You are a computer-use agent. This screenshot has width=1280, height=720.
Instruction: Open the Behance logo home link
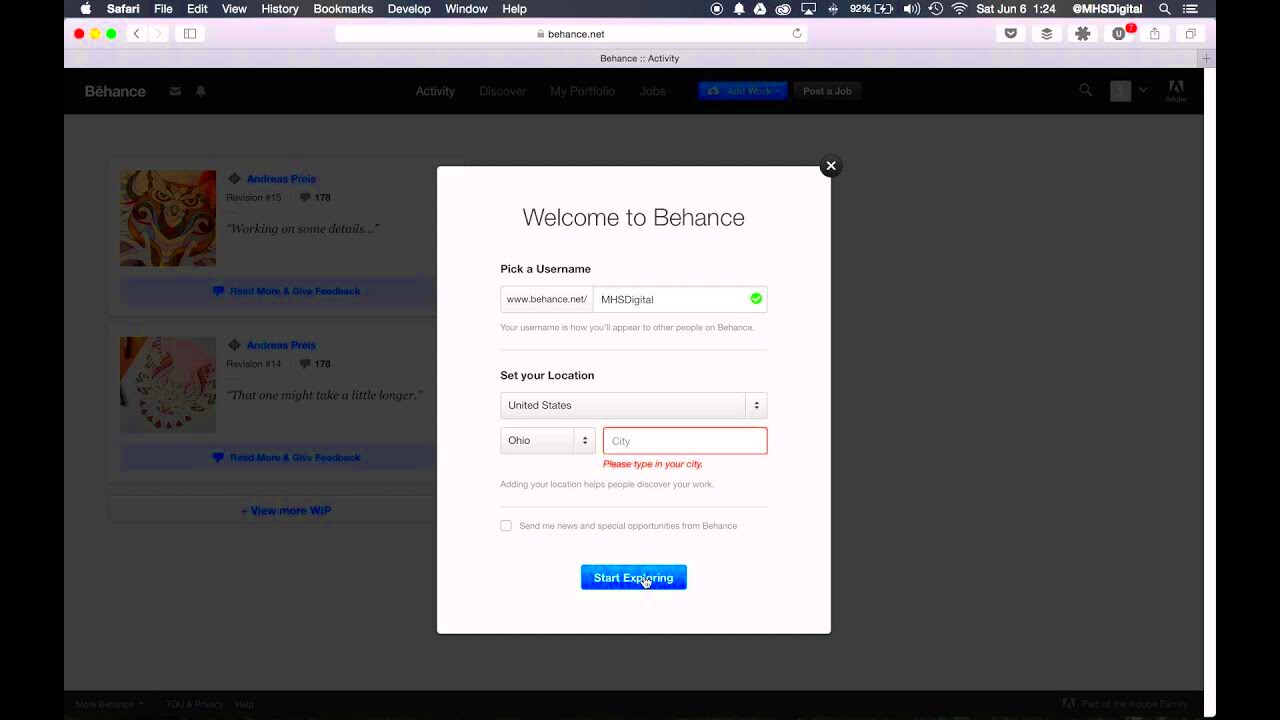click(x=115, y=91)
